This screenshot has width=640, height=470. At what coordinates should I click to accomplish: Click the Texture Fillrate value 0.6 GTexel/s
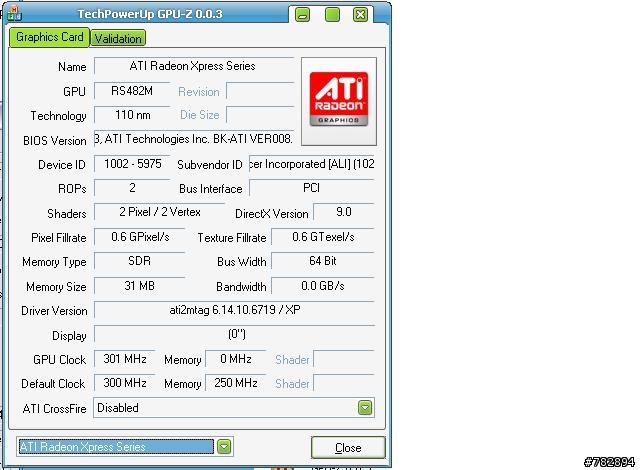click(x=323, y=237)
